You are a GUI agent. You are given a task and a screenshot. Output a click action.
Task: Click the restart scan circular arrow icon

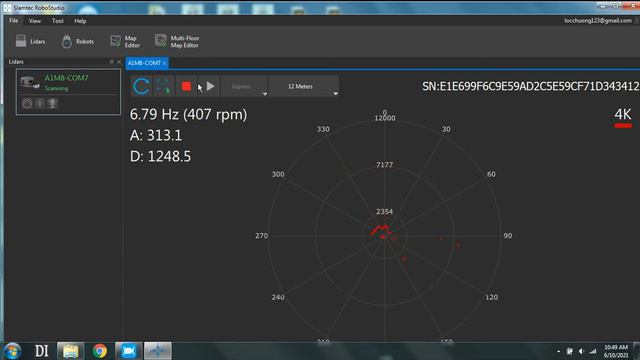[141, 87]
